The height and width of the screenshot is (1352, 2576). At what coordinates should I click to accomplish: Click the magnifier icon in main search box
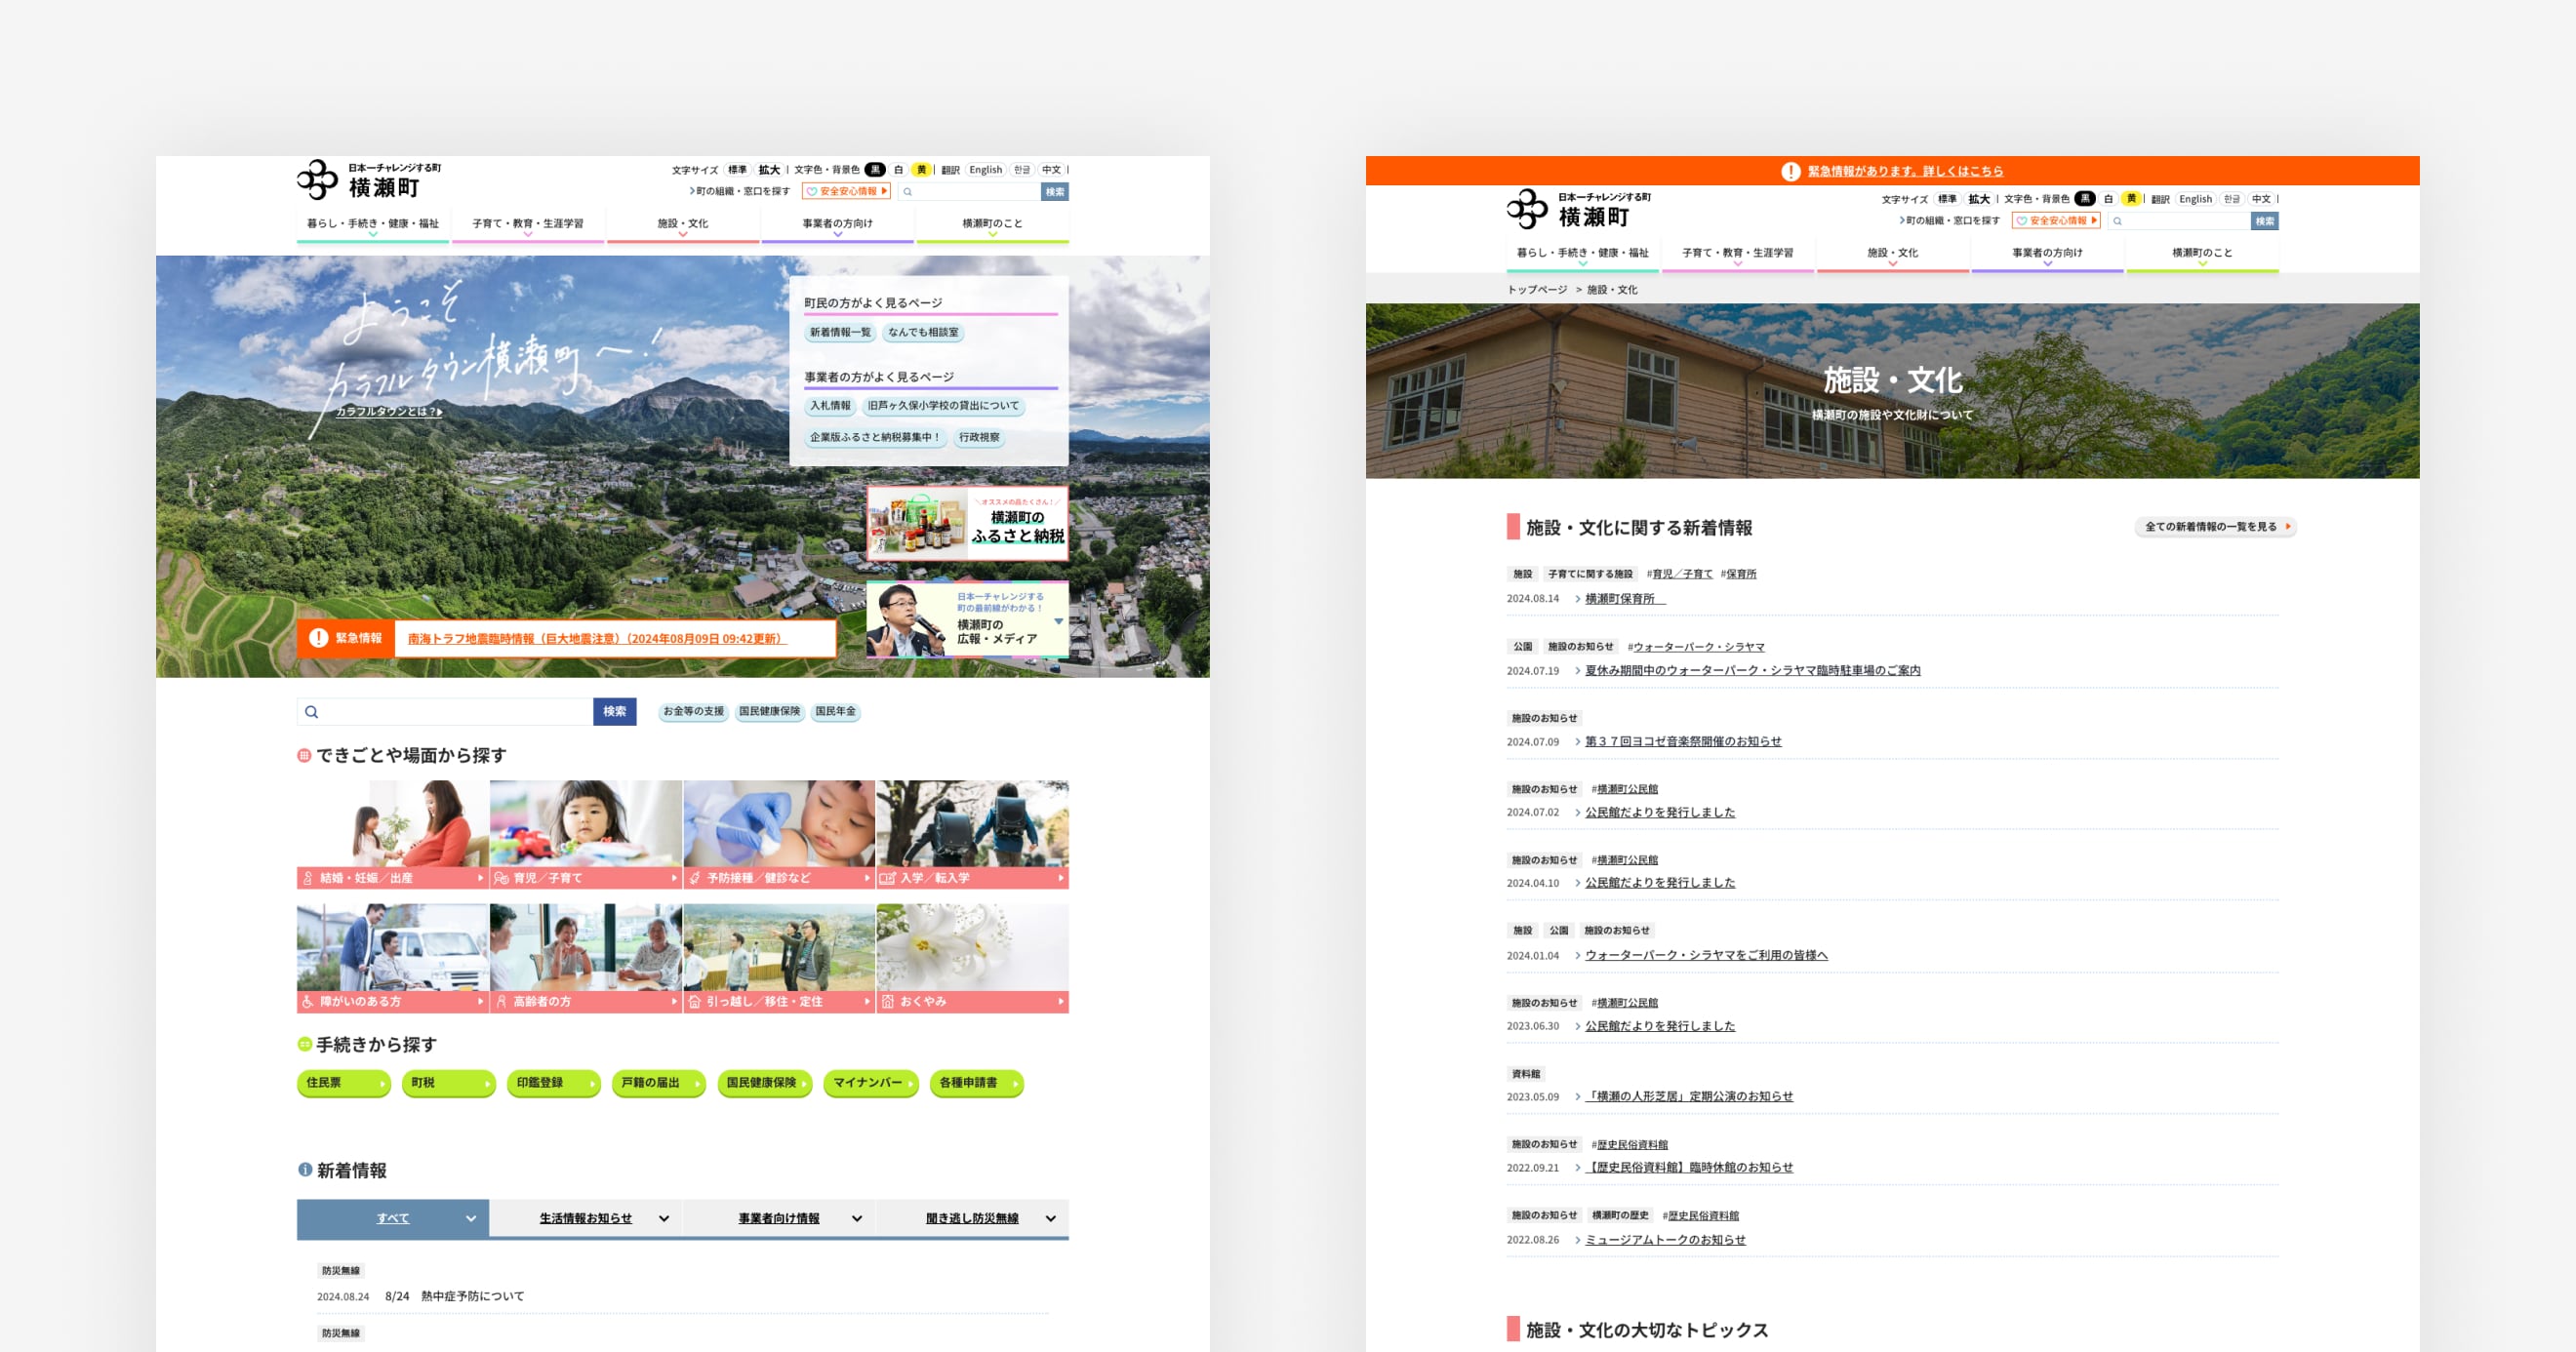[x=312, y=712]
